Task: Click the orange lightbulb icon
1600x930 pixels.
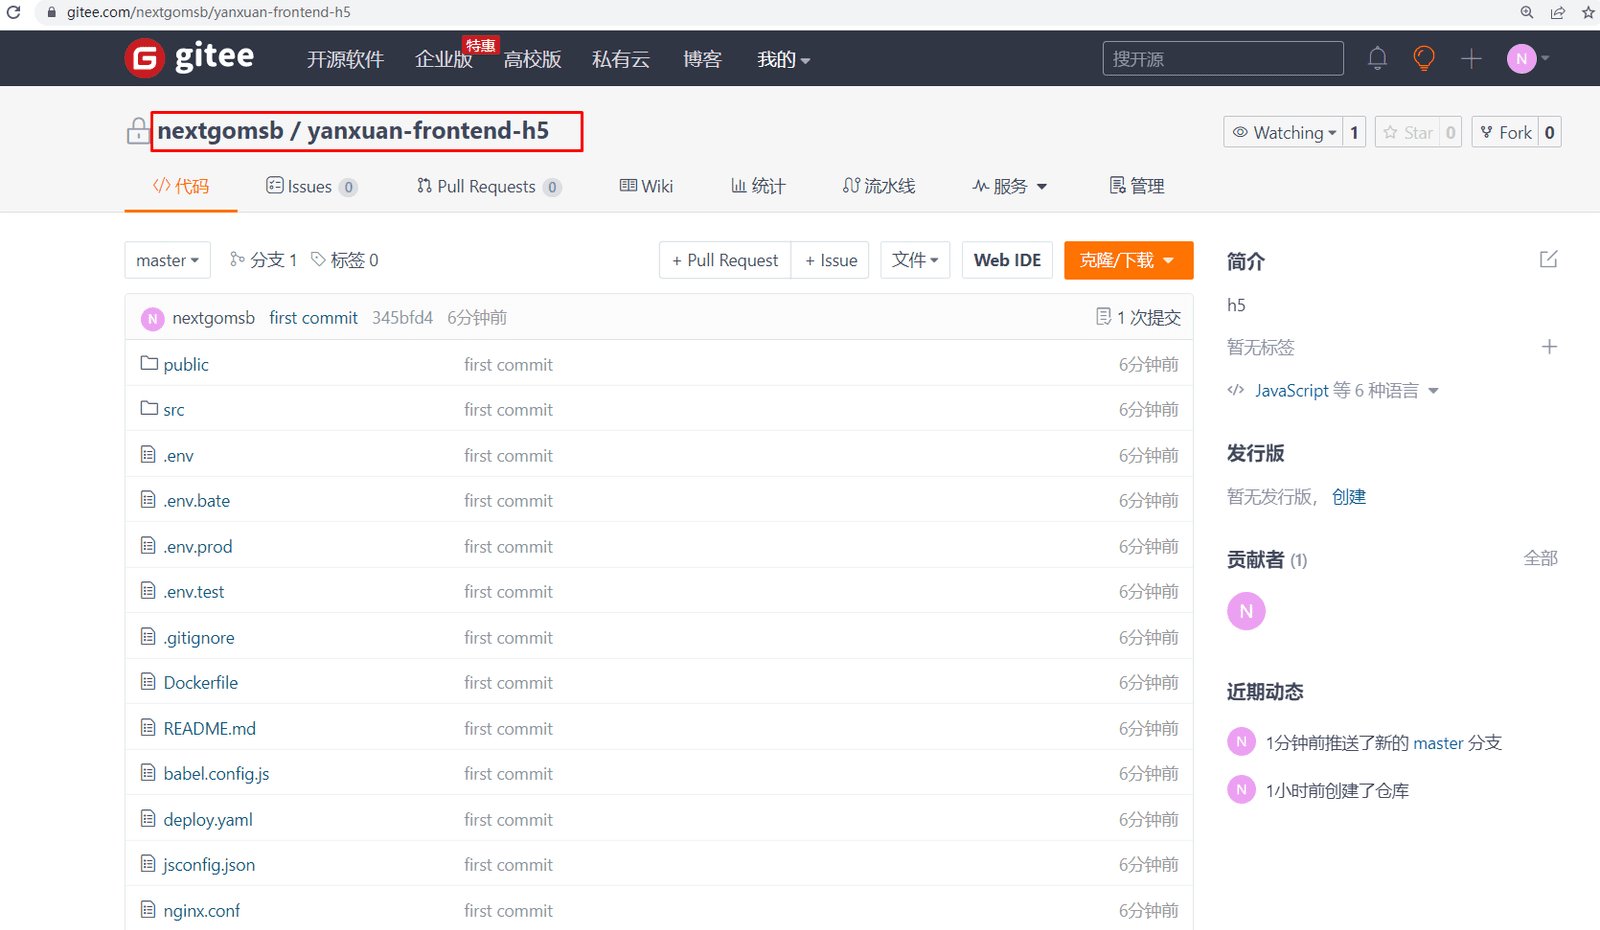Action: pos(1424,58)
